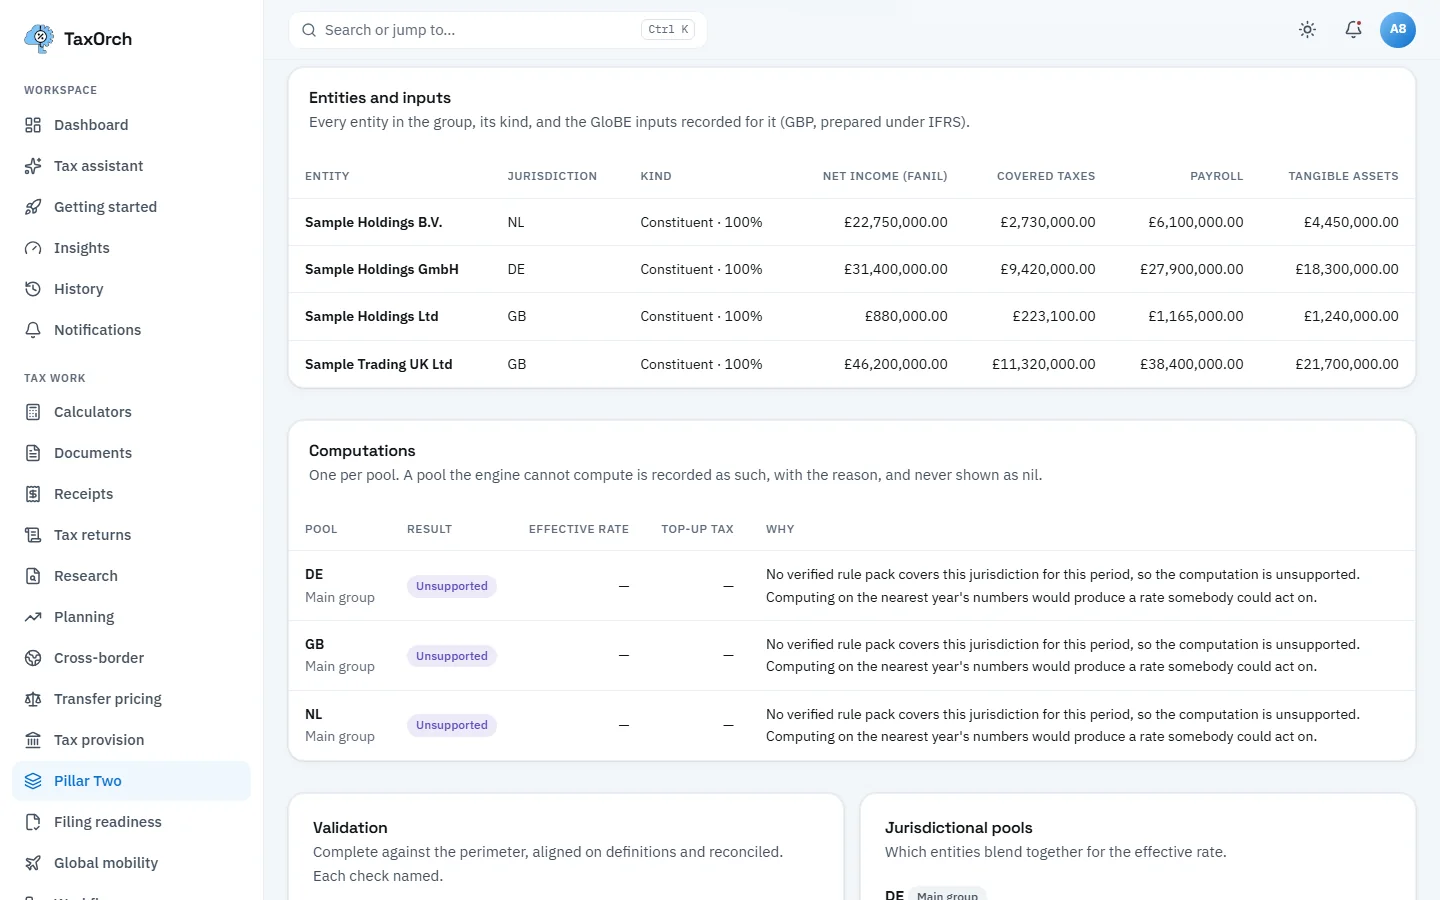The width and height of the screenshot is (1440, 900).
Task: Click the TaxOrch logo icon
Action: [x=39, y=39]
